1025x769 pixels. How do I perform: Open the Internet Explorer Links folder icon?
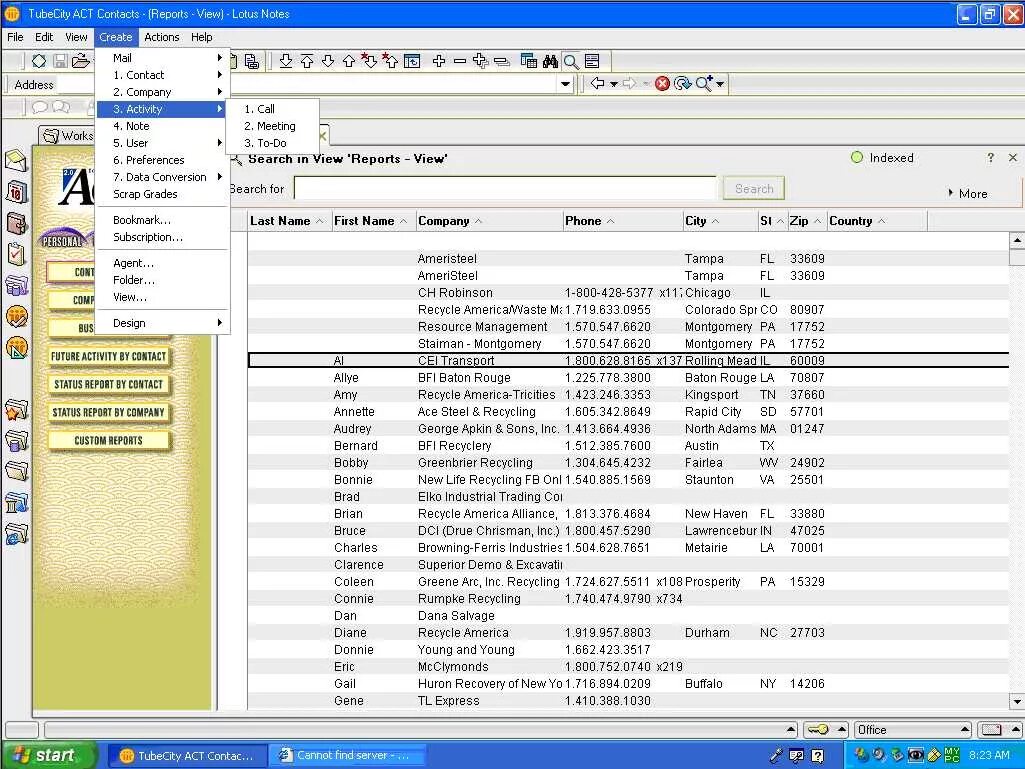(x=16, y=533)
